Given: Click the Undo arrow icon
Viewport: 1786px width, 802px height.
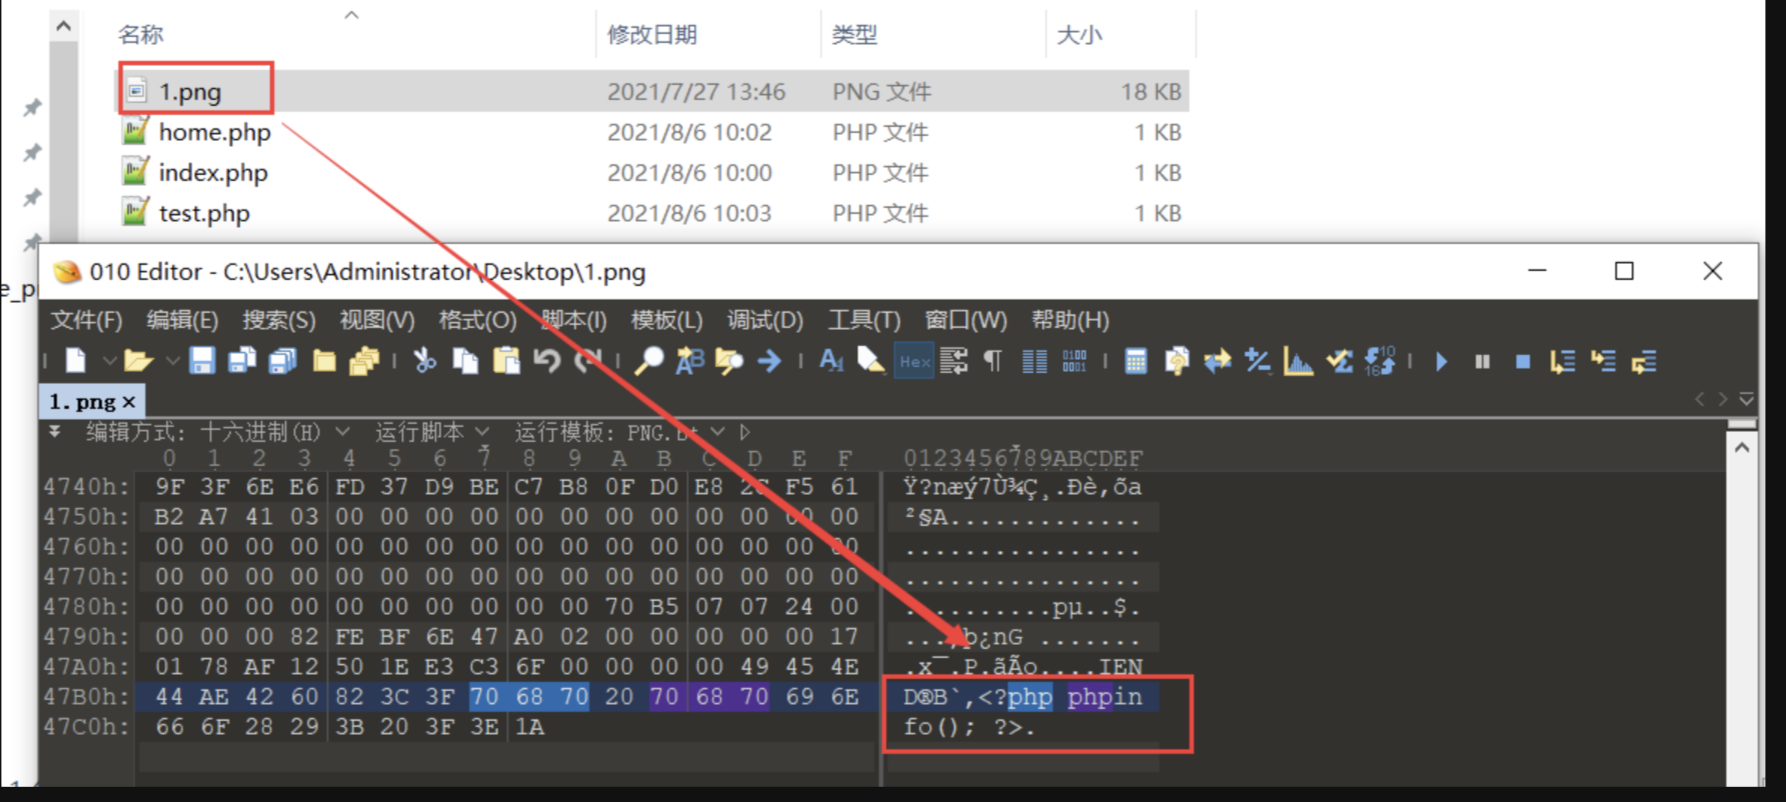Looking at the screenshot, I should coord(547,361).
